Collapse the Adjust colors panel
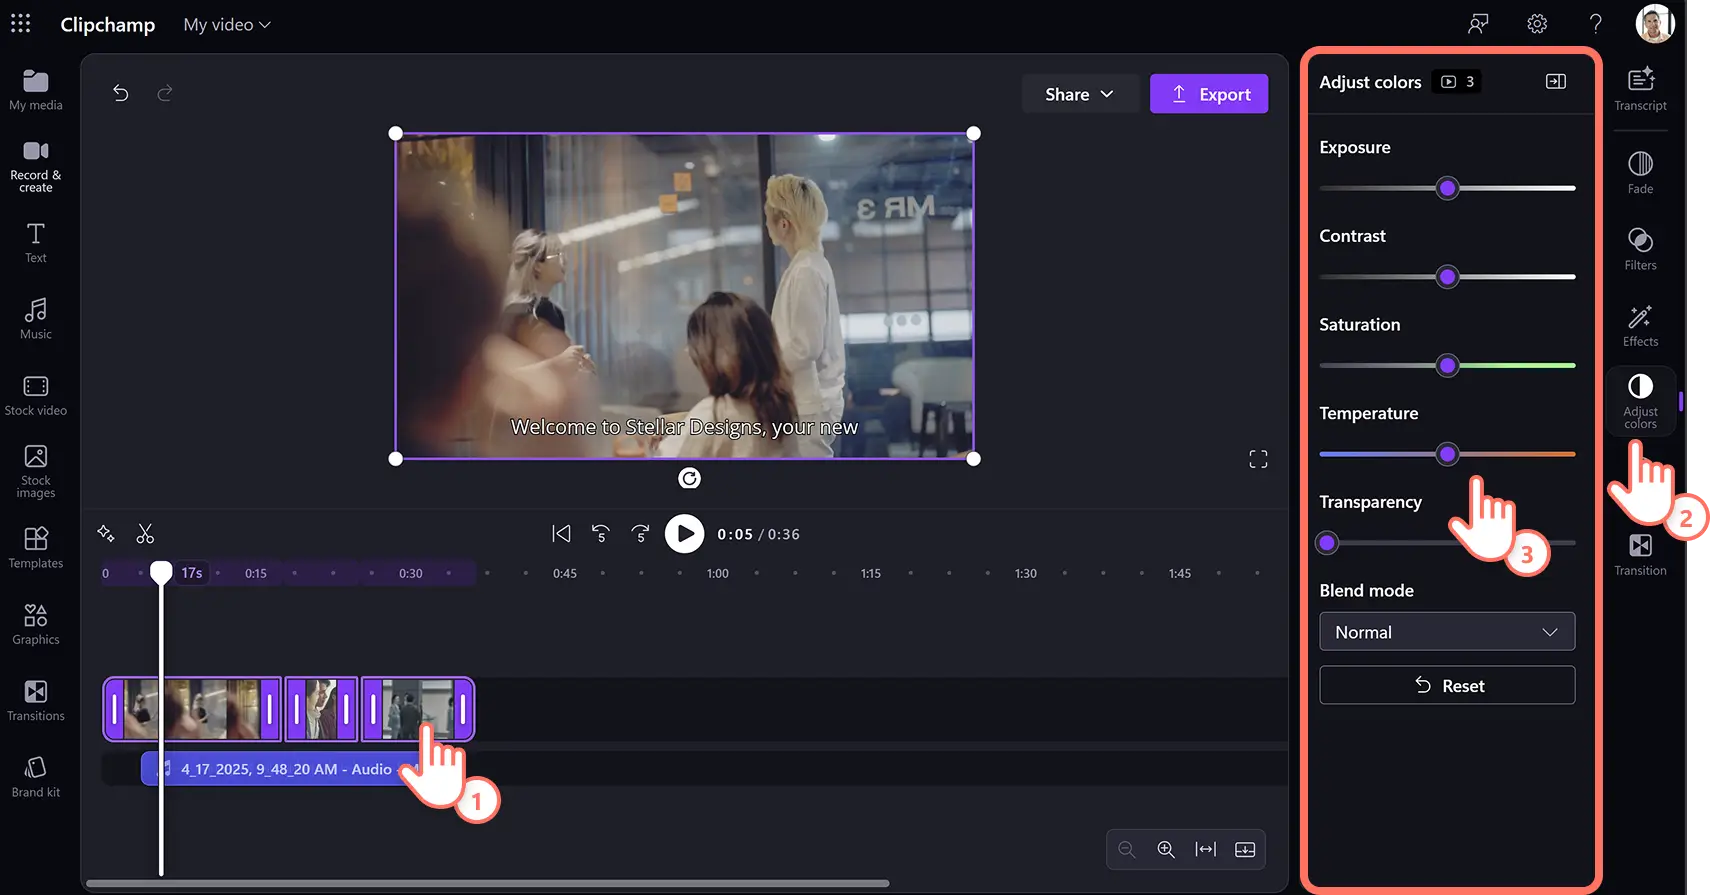This screenshot has height=895, width=1710. (1555, 82)
